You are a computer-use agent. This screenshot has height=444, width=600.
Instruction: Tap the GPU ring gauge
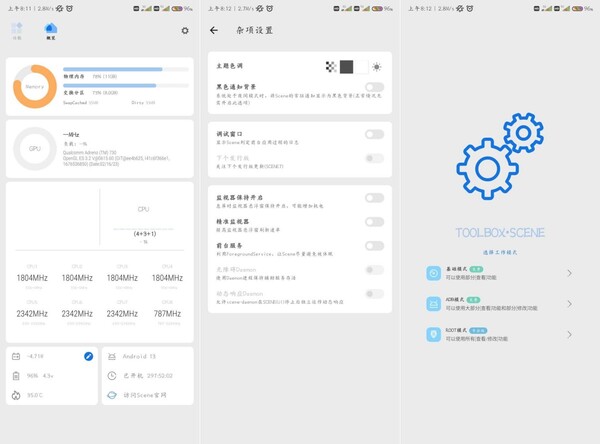coord(35,149)
